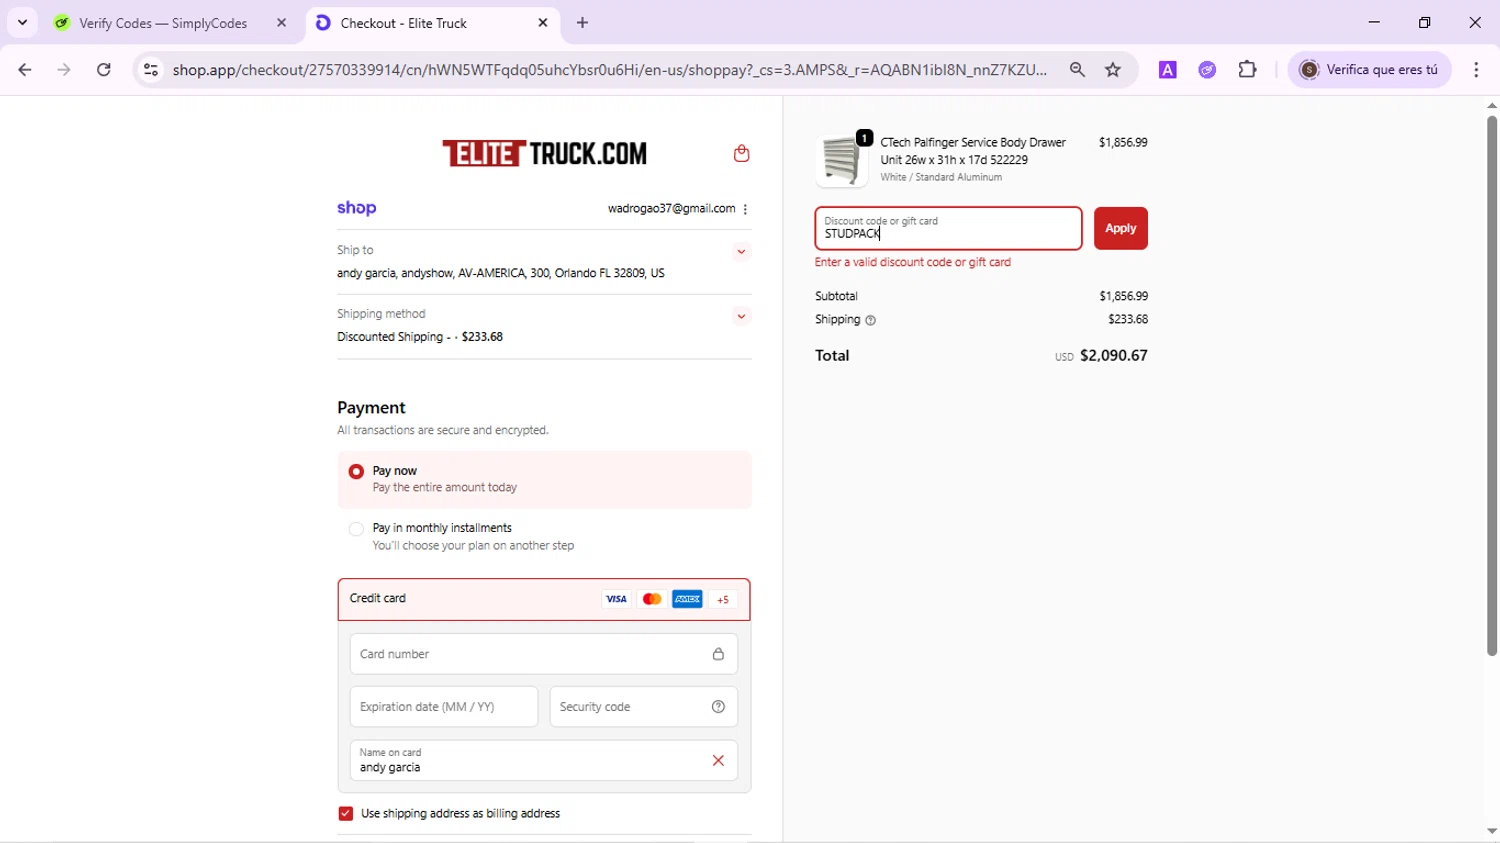Viewport: 1500px width, 843px height.
Task: Open the tab search dropdown arrow
Action: click(22, 22)
